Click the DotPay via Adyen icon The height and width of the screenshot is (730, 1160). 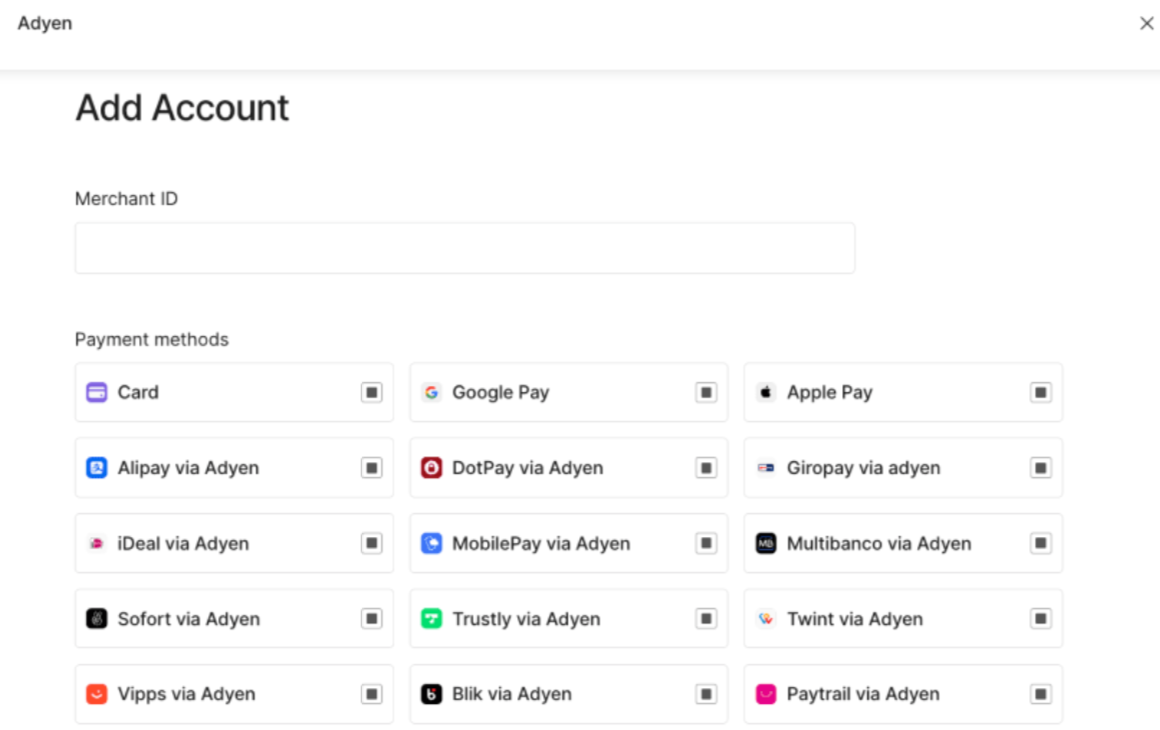(x=431, y=468)
